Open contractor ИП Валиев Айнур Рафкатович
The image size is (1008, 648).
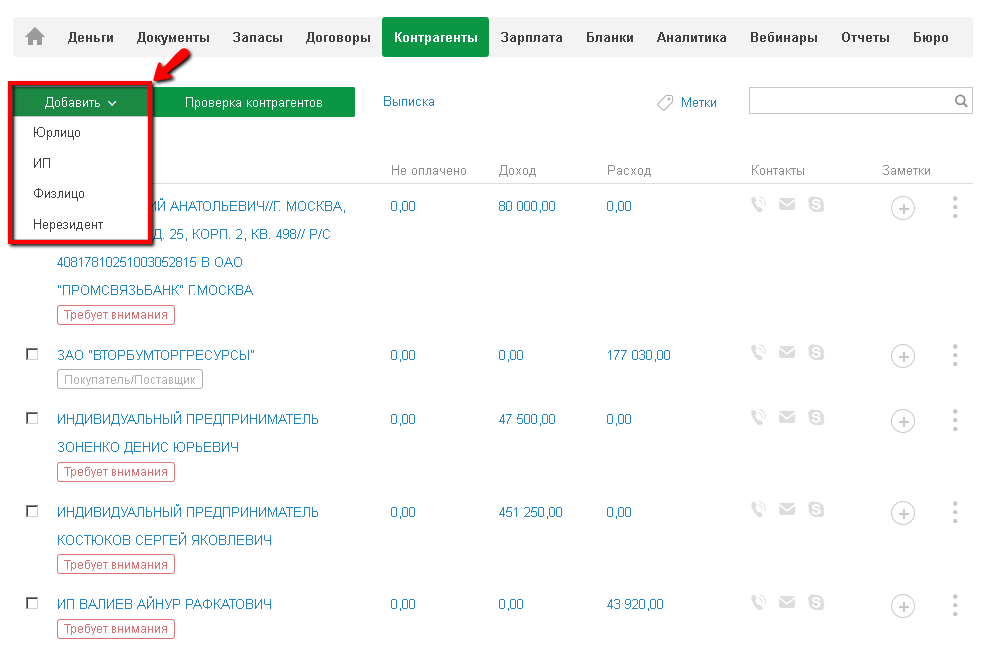tap(164, 604)
